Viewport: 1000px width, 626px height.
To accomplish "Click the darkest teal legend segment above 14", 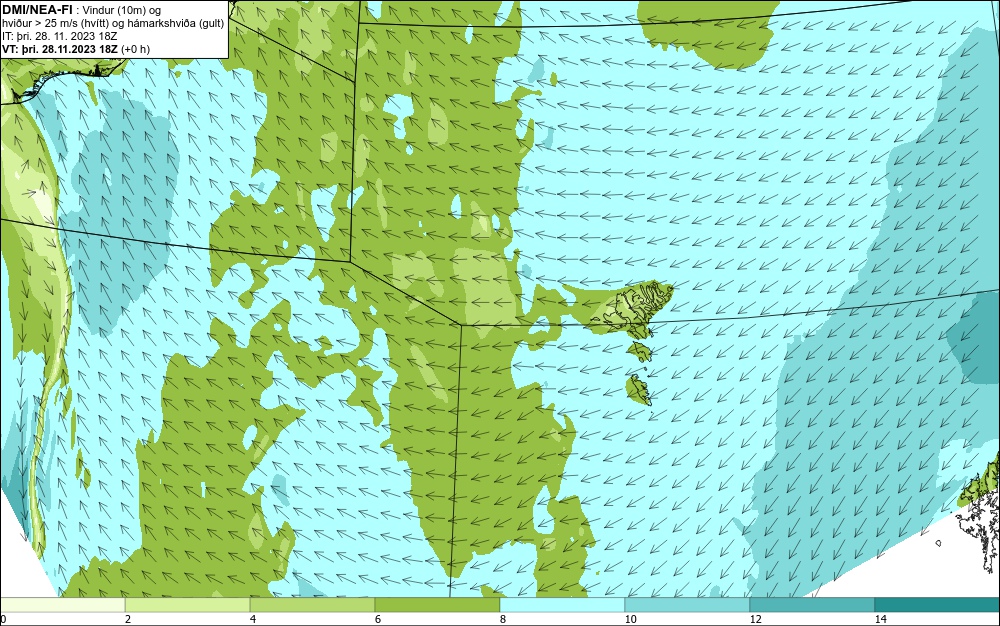I will (x=938, y=605).
